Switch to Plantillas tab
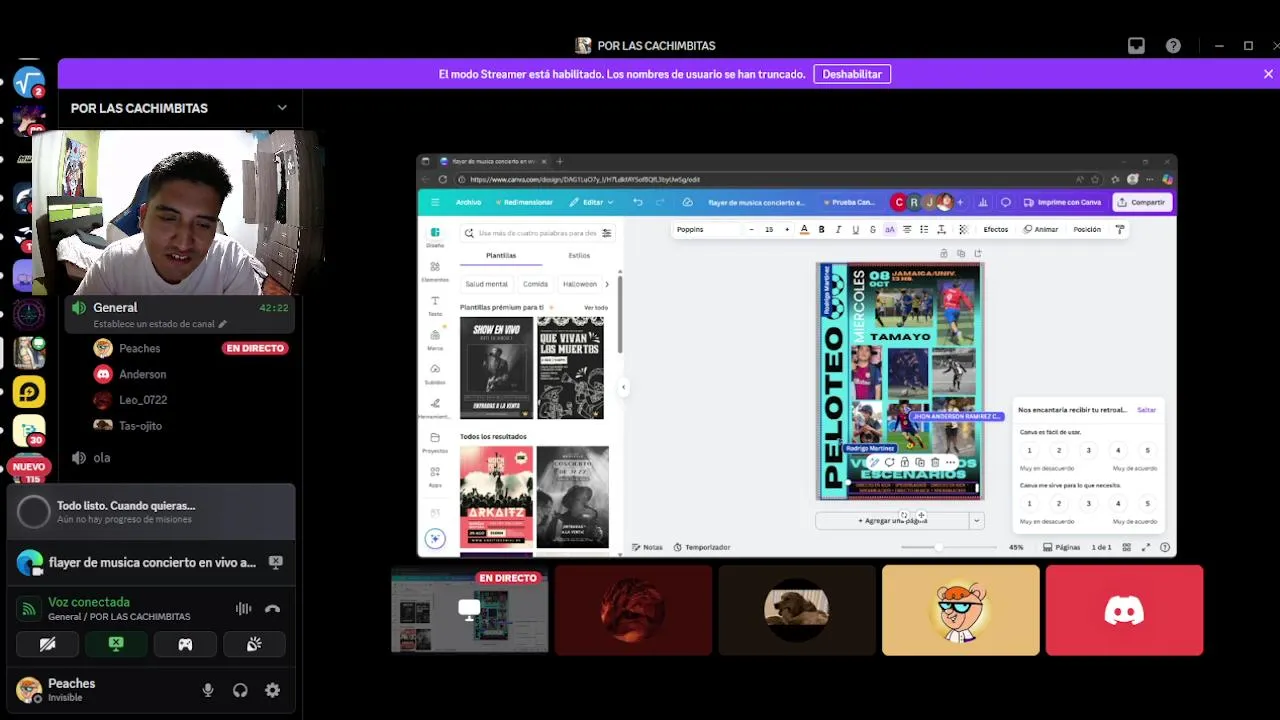The height and width of the screenshot is (720, 1280). 501,256
